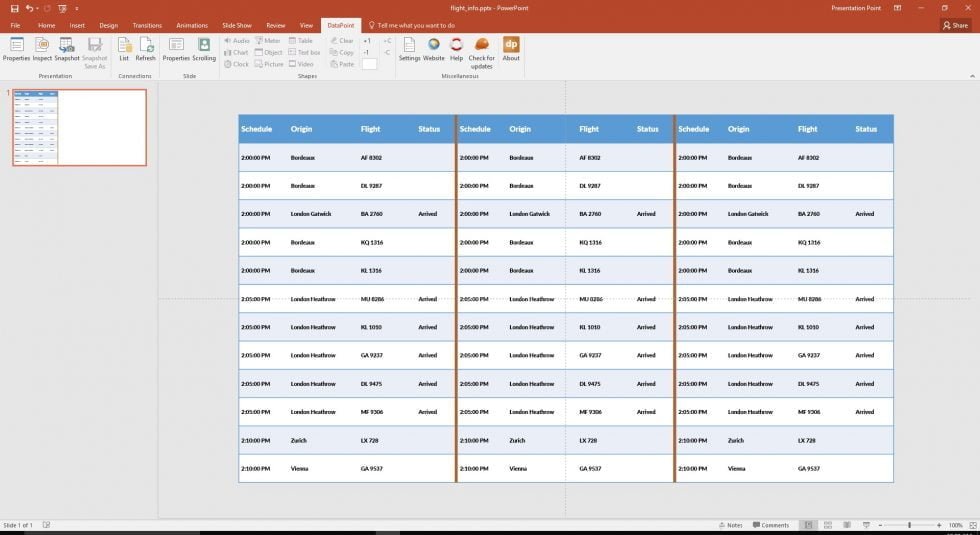Refresh the data connections
Viewport: 980px width, 535px height.
coord(146,49)
